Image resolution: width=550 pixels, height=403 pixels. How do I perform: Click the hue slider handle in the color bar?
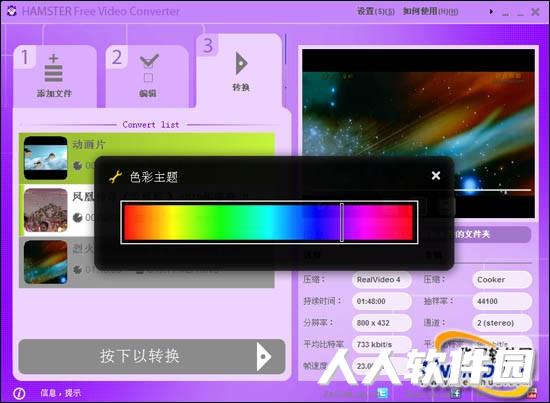(342, 222)
